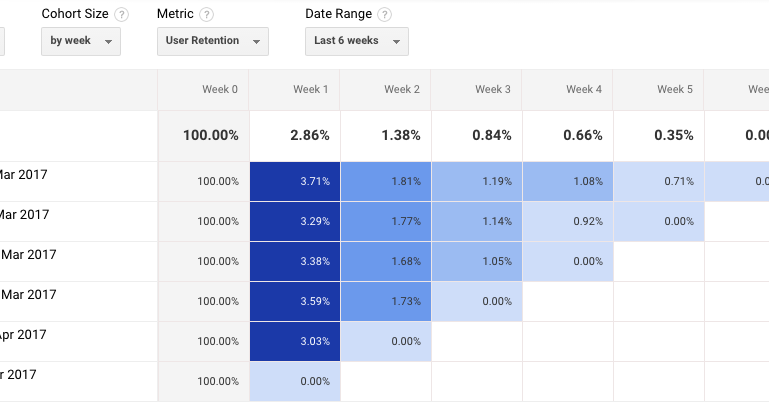Click the 1.81% Week 2 cell
This screenshot has width=769, height=404.
coord(386,181)
